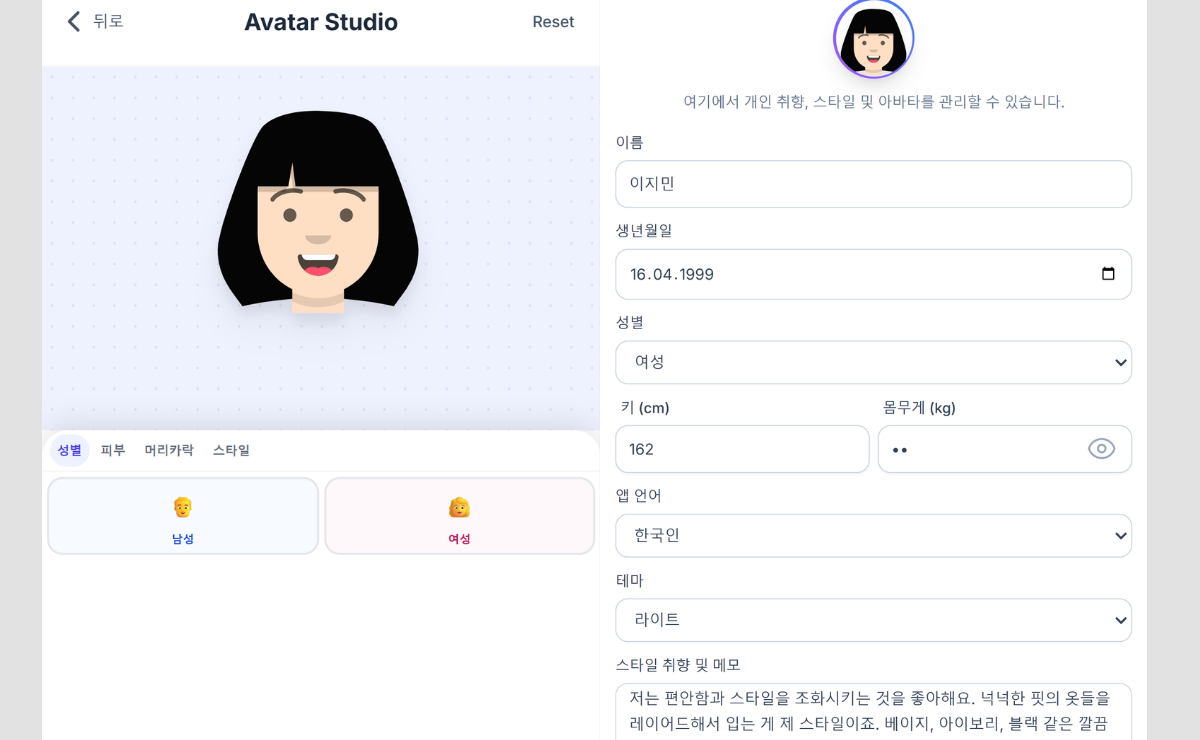The image size is (1200, 740).
Task: Open the calendar picker on 생년월일 field
Action: point(1110,274)
